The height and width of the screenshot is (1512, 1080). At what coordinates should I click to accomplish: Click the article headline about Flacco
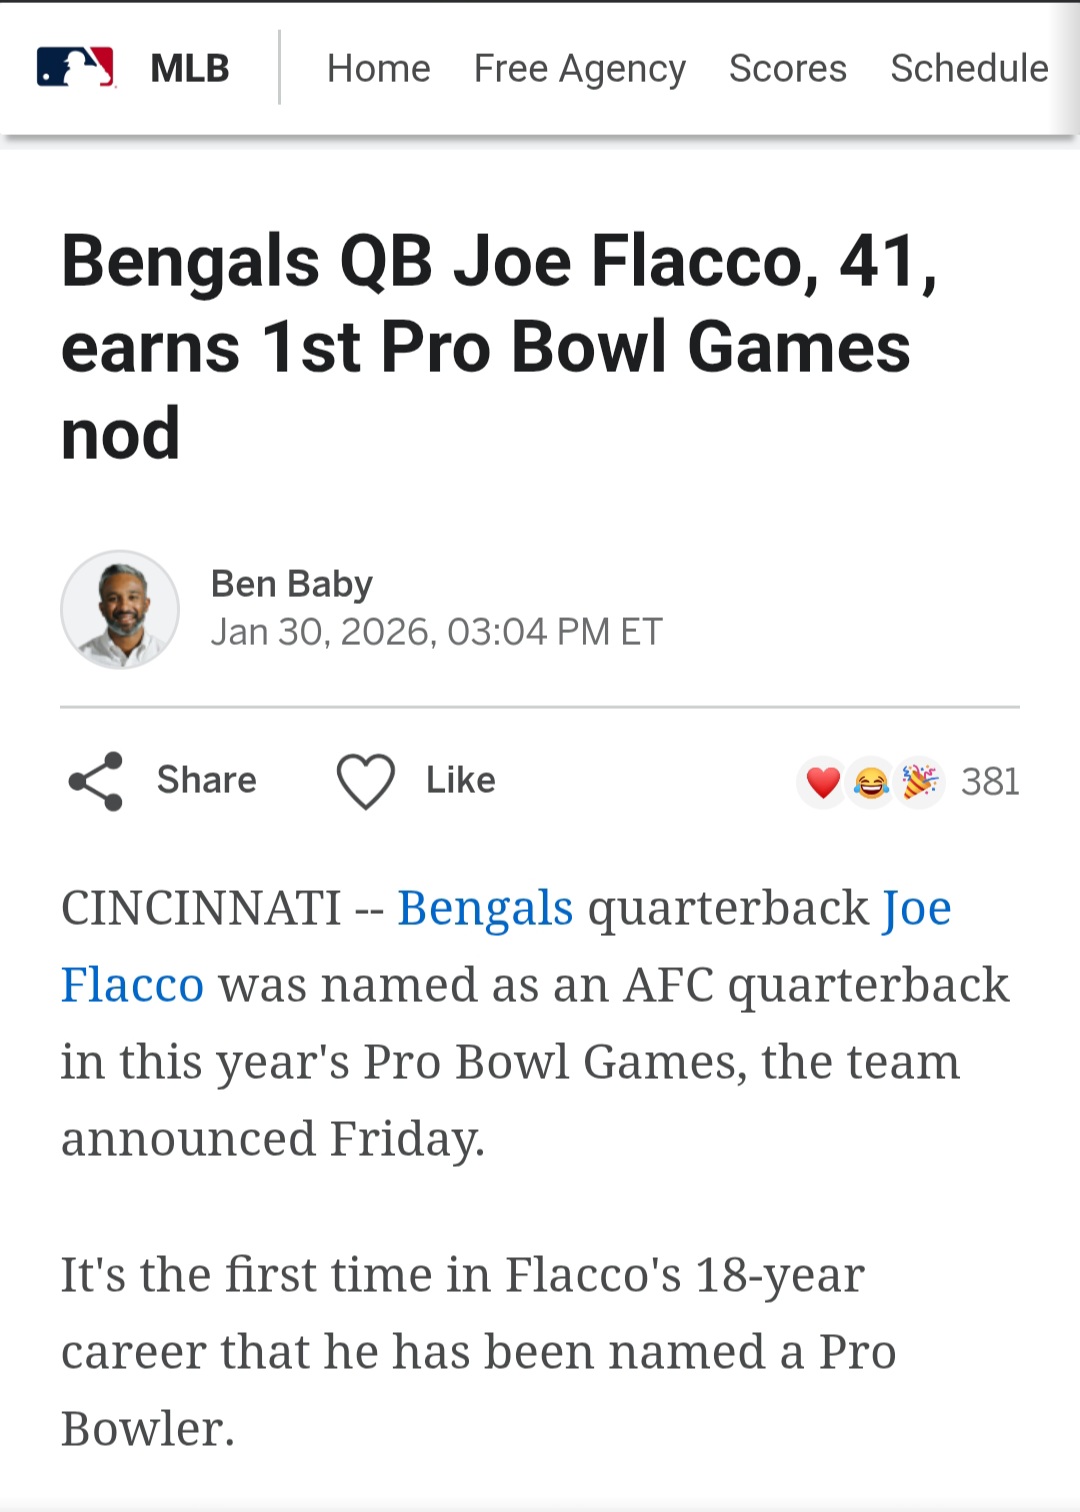[500, 347]
